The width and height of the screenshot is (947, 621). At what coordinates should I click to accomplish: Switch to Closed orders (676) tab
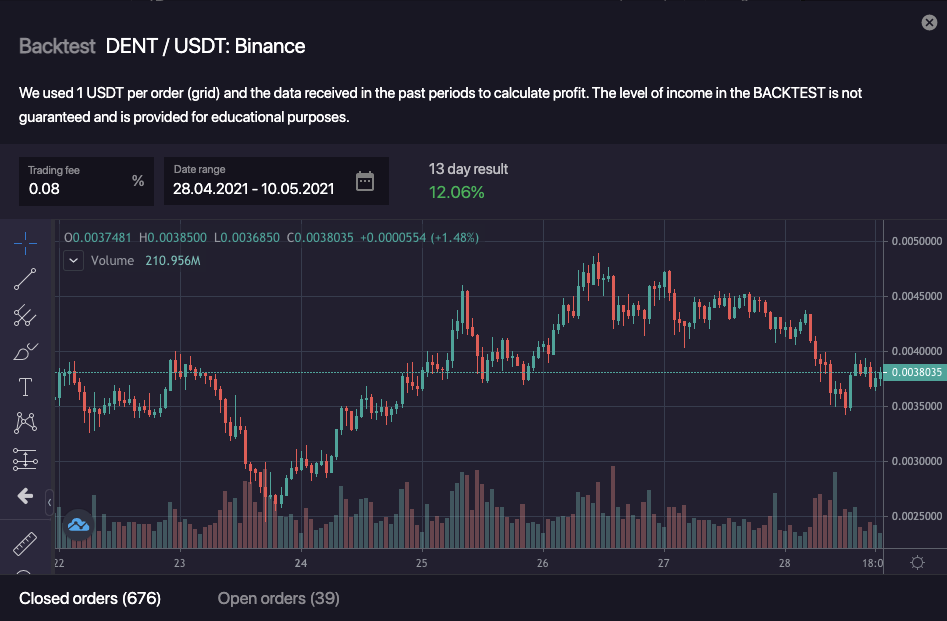click(x=90, y=598)
